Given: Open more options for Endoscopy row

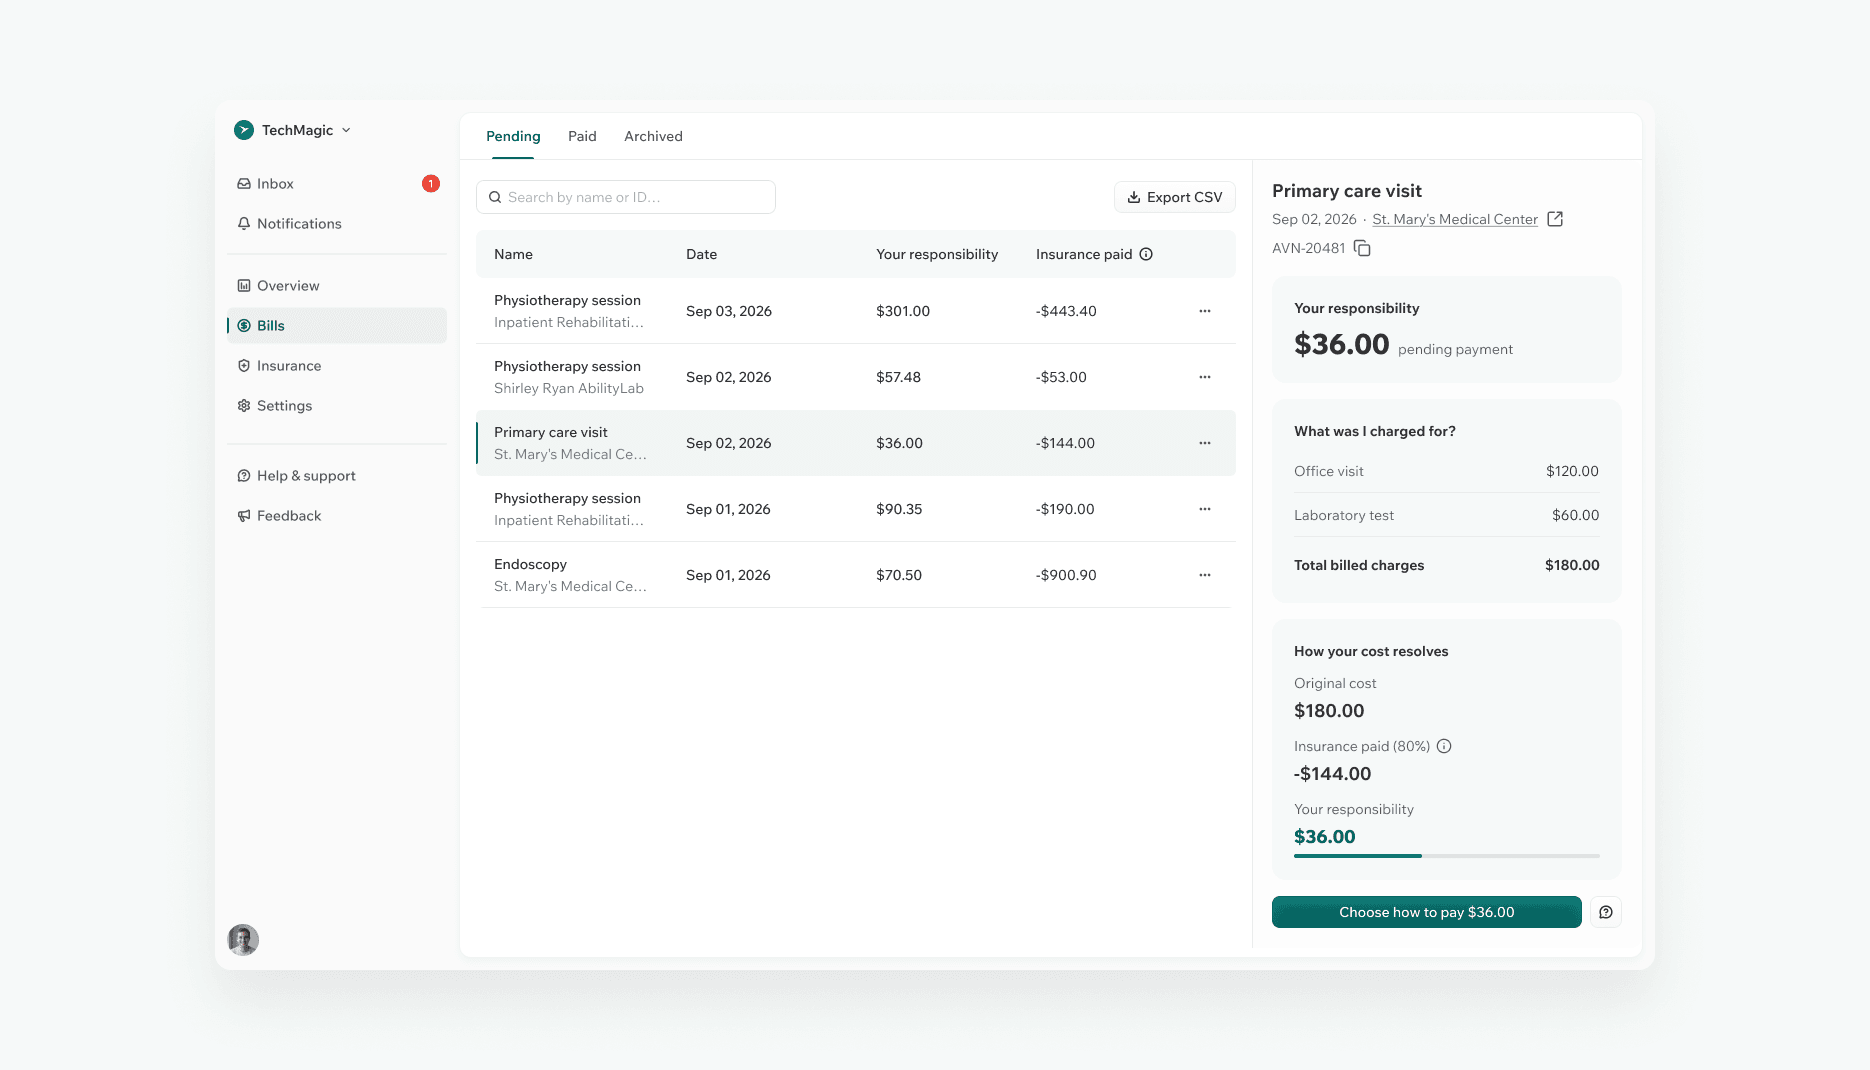Looking at the screenshot, I should [x=1205, y=575].
